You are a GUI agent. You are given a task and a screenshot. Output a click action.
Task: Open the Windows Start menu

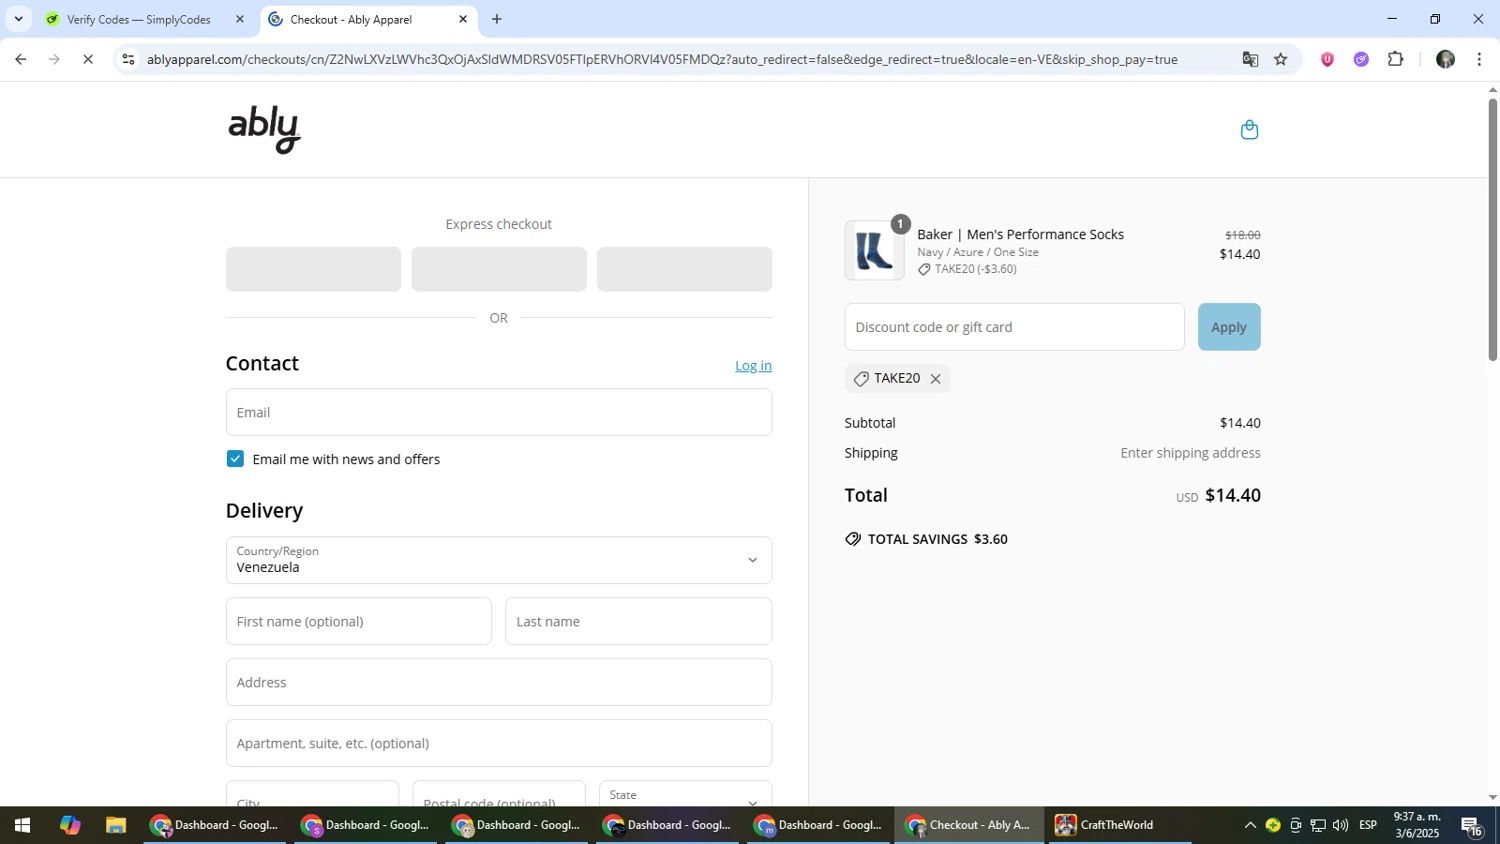(x=22, y=825)
